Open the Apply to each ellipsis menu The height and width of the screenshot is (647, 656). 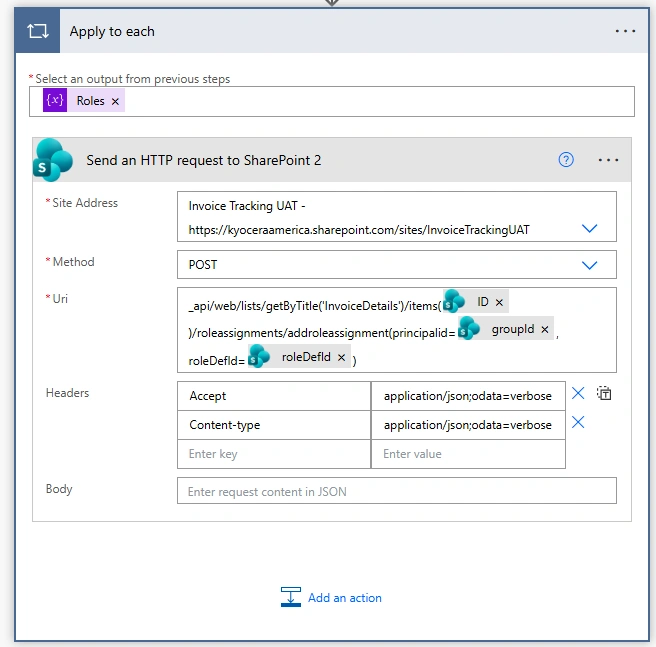[x=625, y=31]
